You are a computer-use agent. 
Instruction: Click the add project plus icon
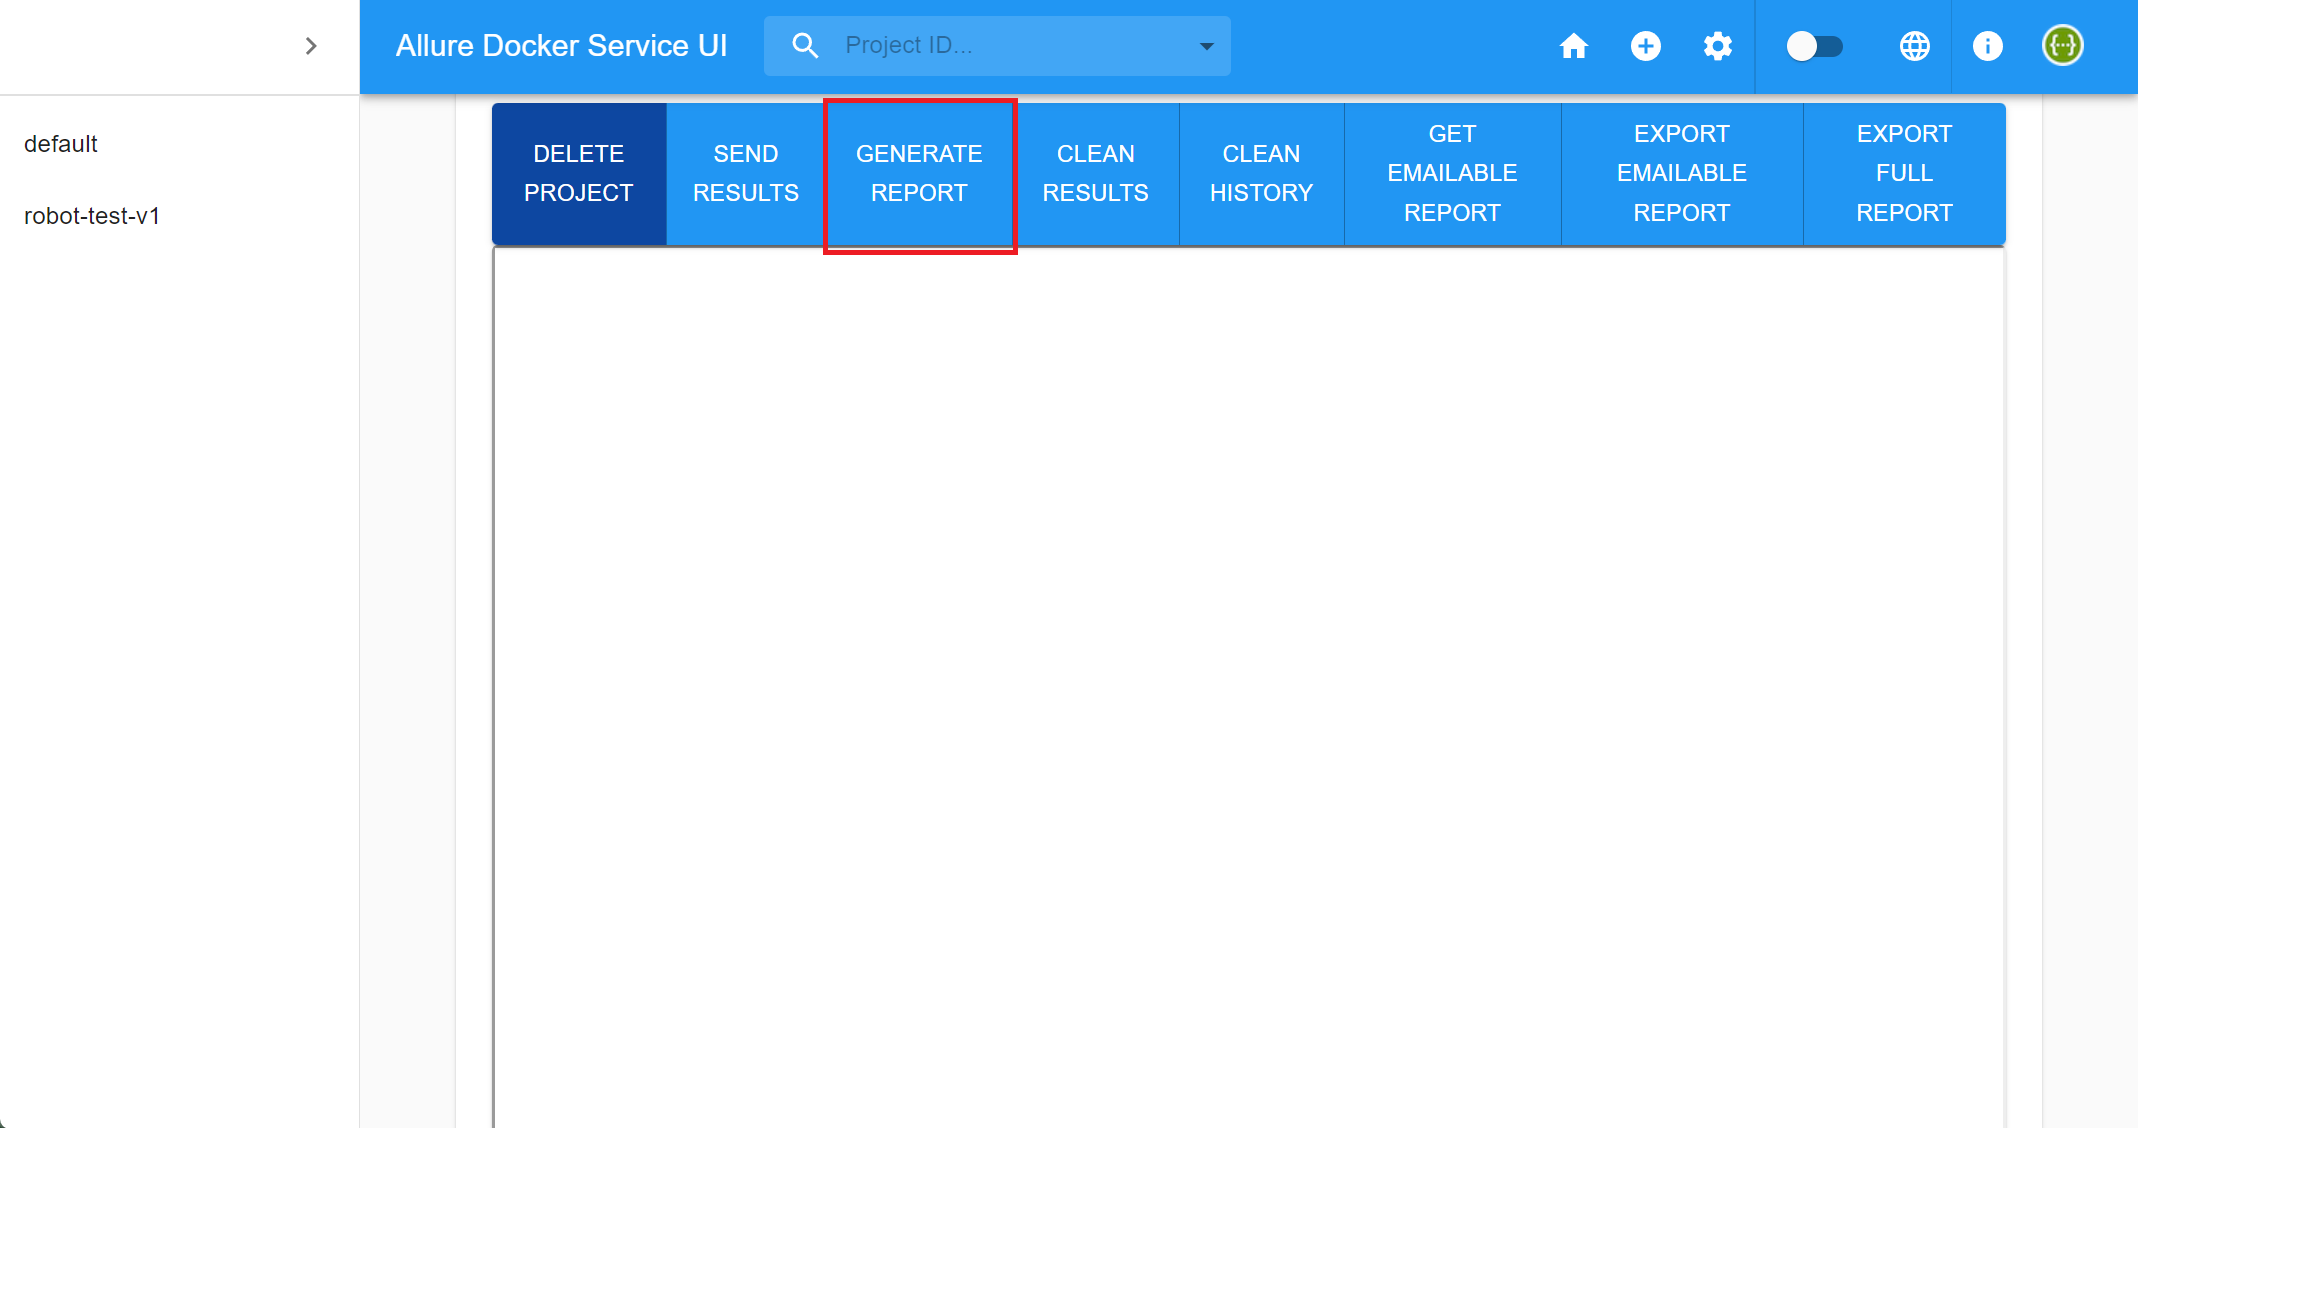click(x=1645, y=46)
